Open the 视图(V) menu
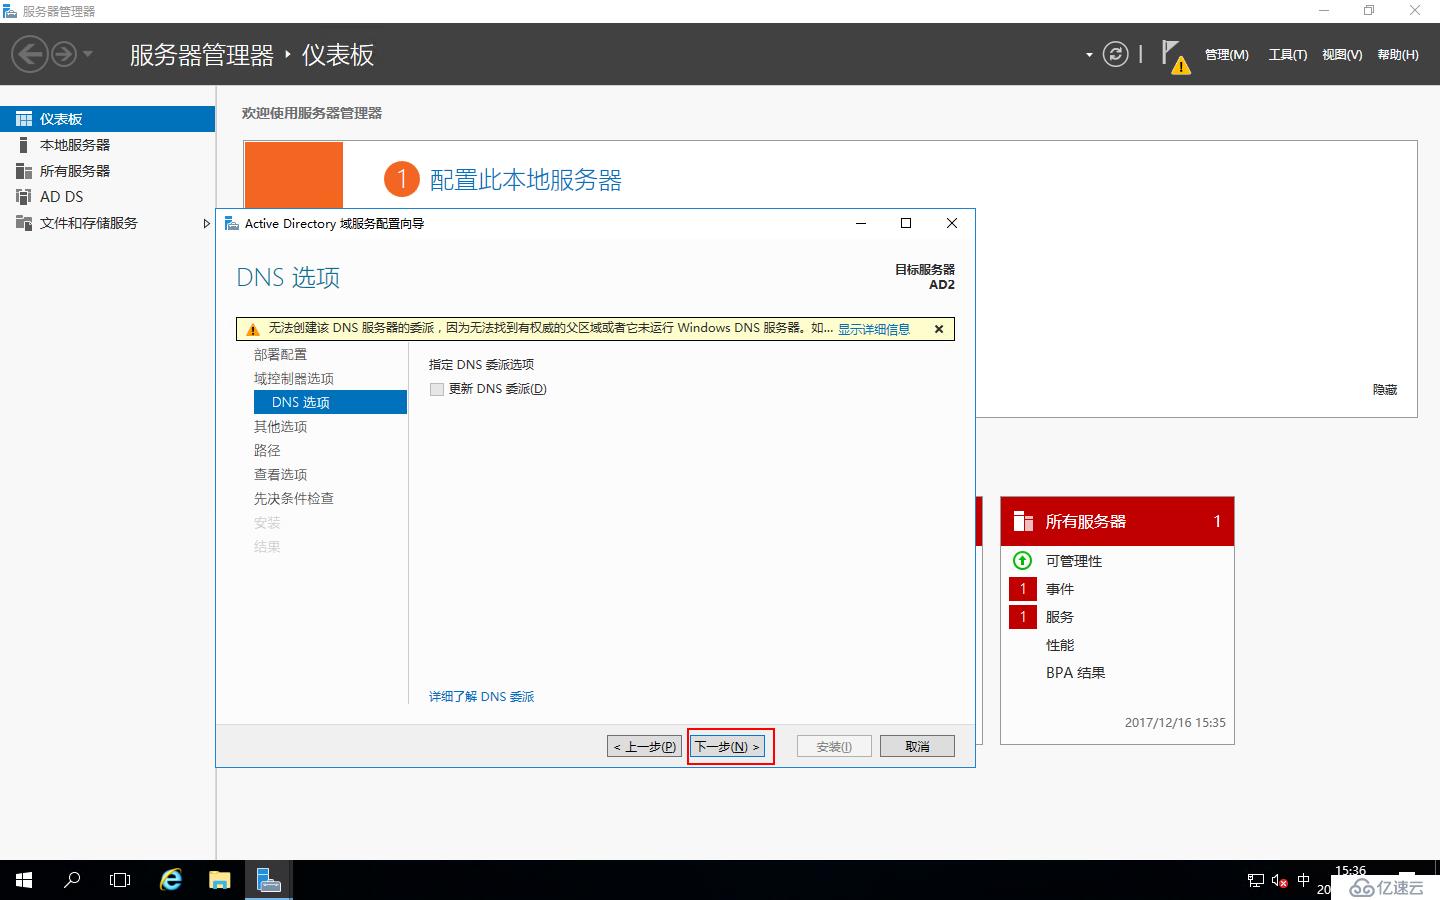Screen dimensions: 1440x900 click(1342, 55)
